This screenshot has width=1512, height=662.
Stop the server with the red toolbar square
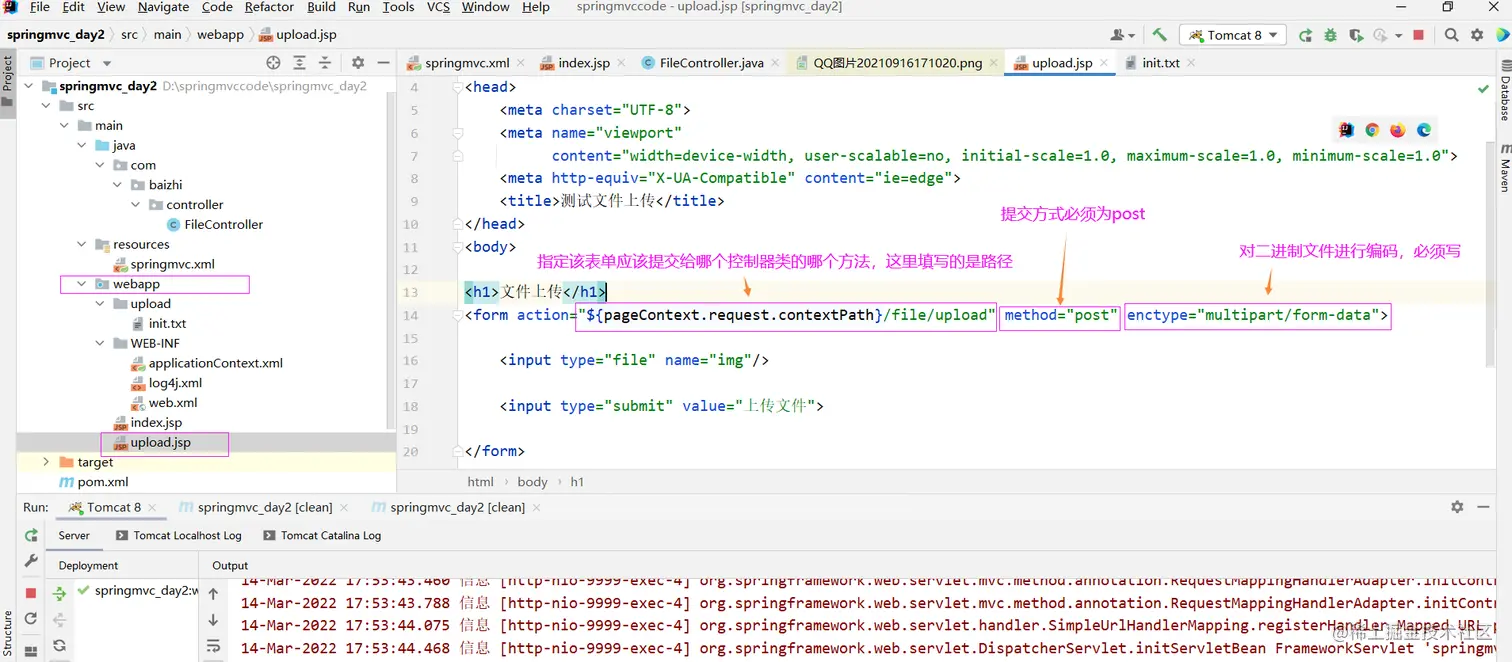(x=1418, y=35)
